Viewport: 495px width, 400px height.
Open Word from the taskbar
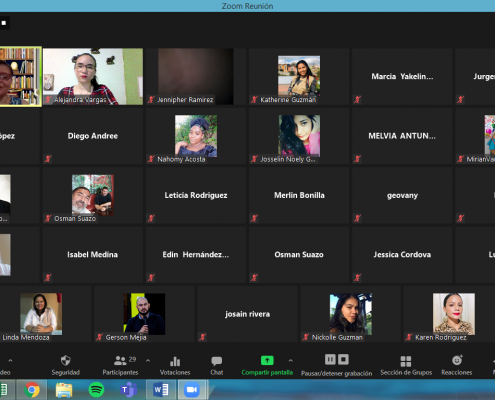click(x=161, y=390)
